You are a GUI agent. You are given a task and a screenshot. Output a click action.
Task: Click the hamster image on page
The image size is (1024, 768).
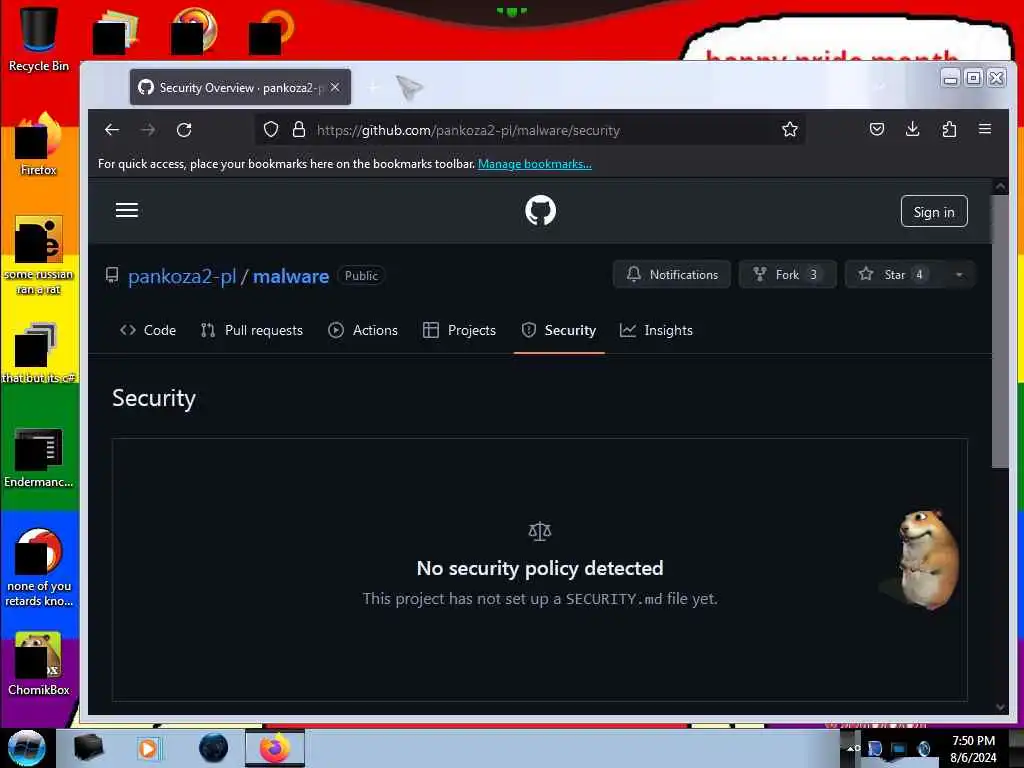pyautogui.click(x=925, y=559)
